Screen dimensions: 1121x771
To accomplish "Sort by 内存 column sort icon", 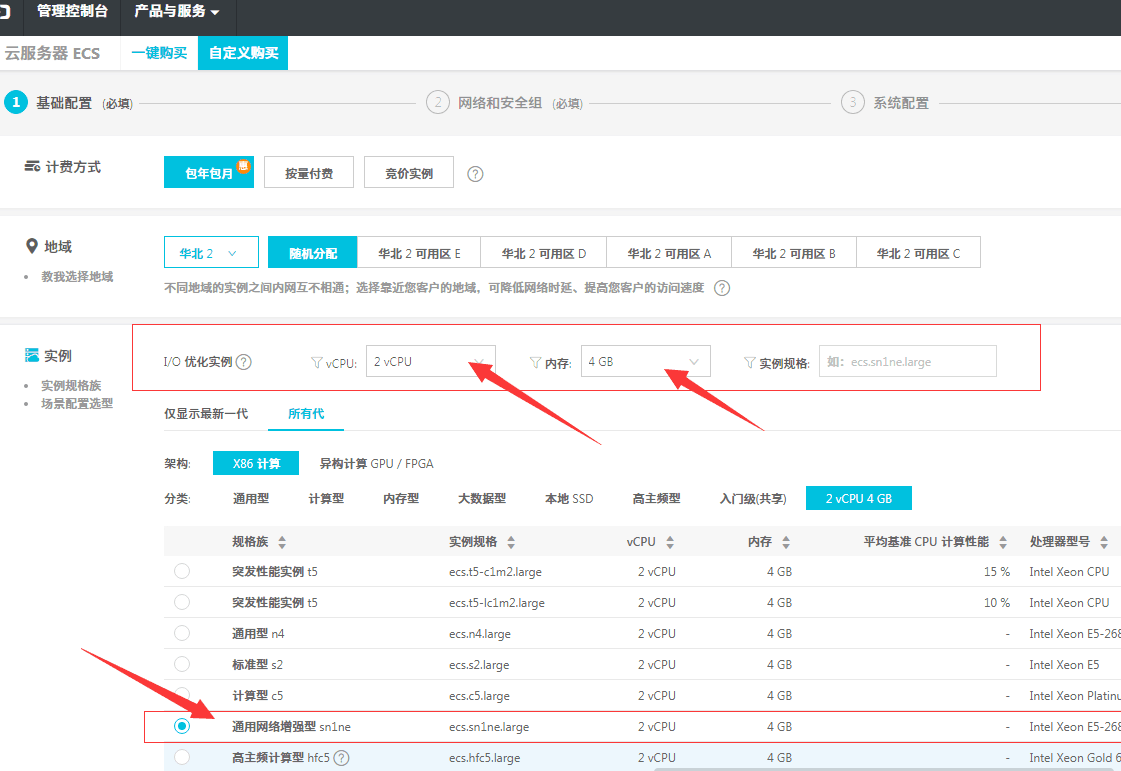I will click(786, 542).
